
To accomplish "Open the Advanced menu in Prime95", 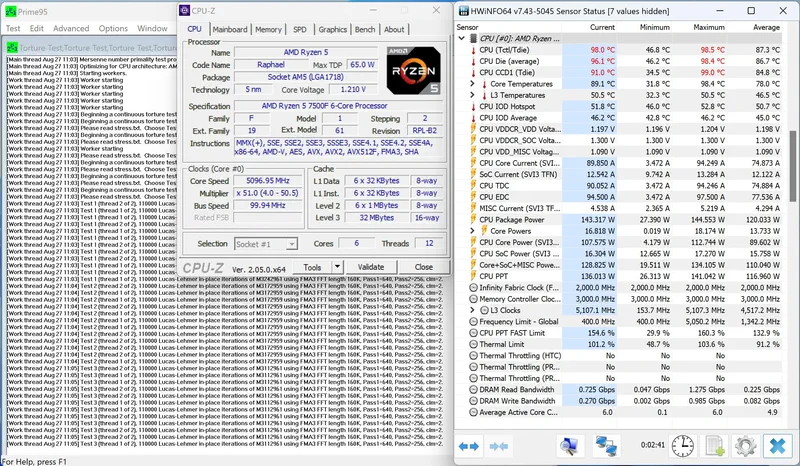I will click(71, 29).
